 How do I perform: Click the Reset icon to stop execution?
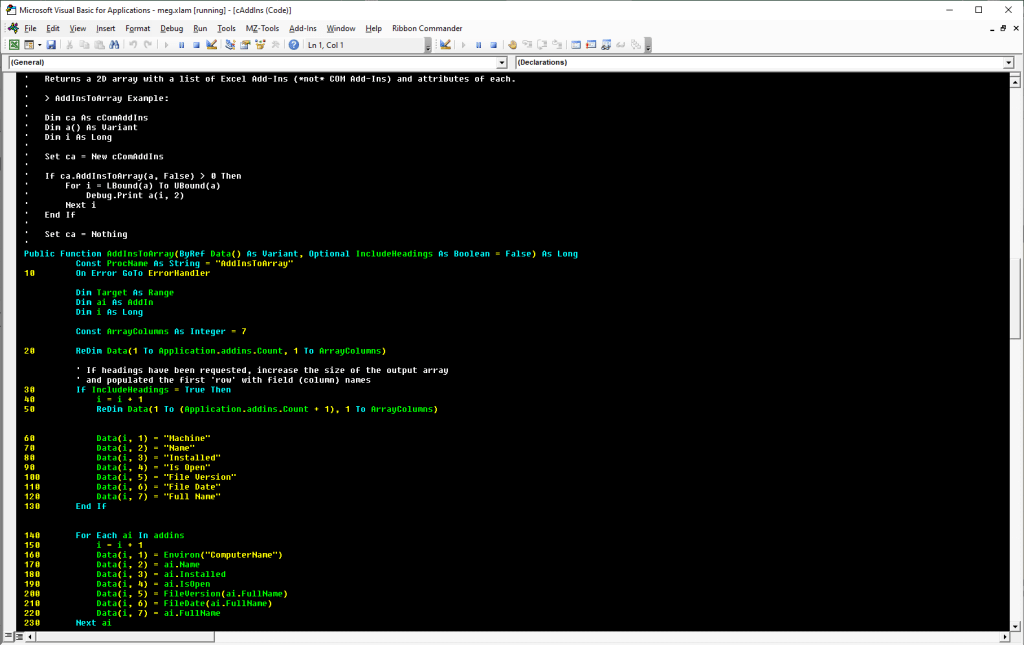[197, 46]
